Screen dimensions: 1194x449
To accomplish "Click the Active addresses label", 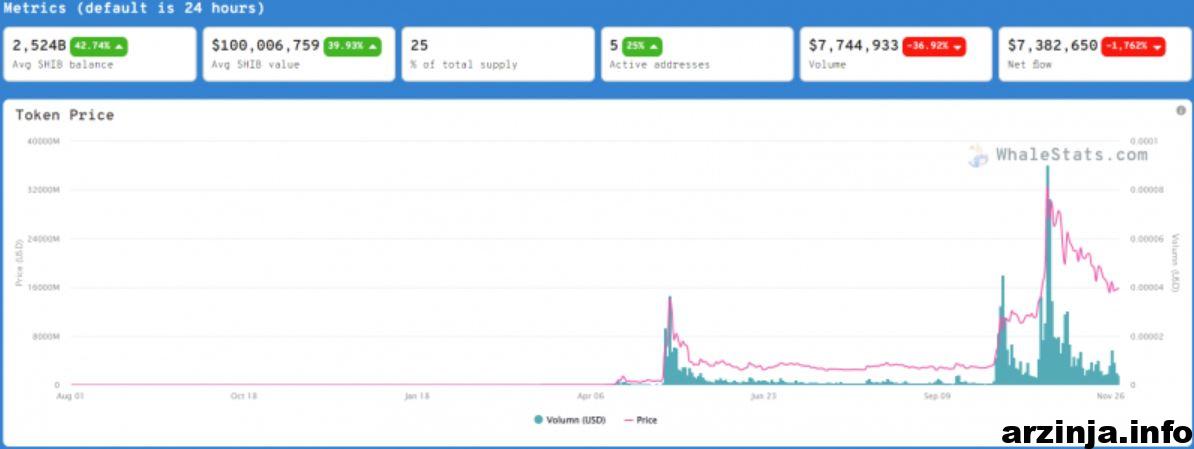I will coord(659,65).
